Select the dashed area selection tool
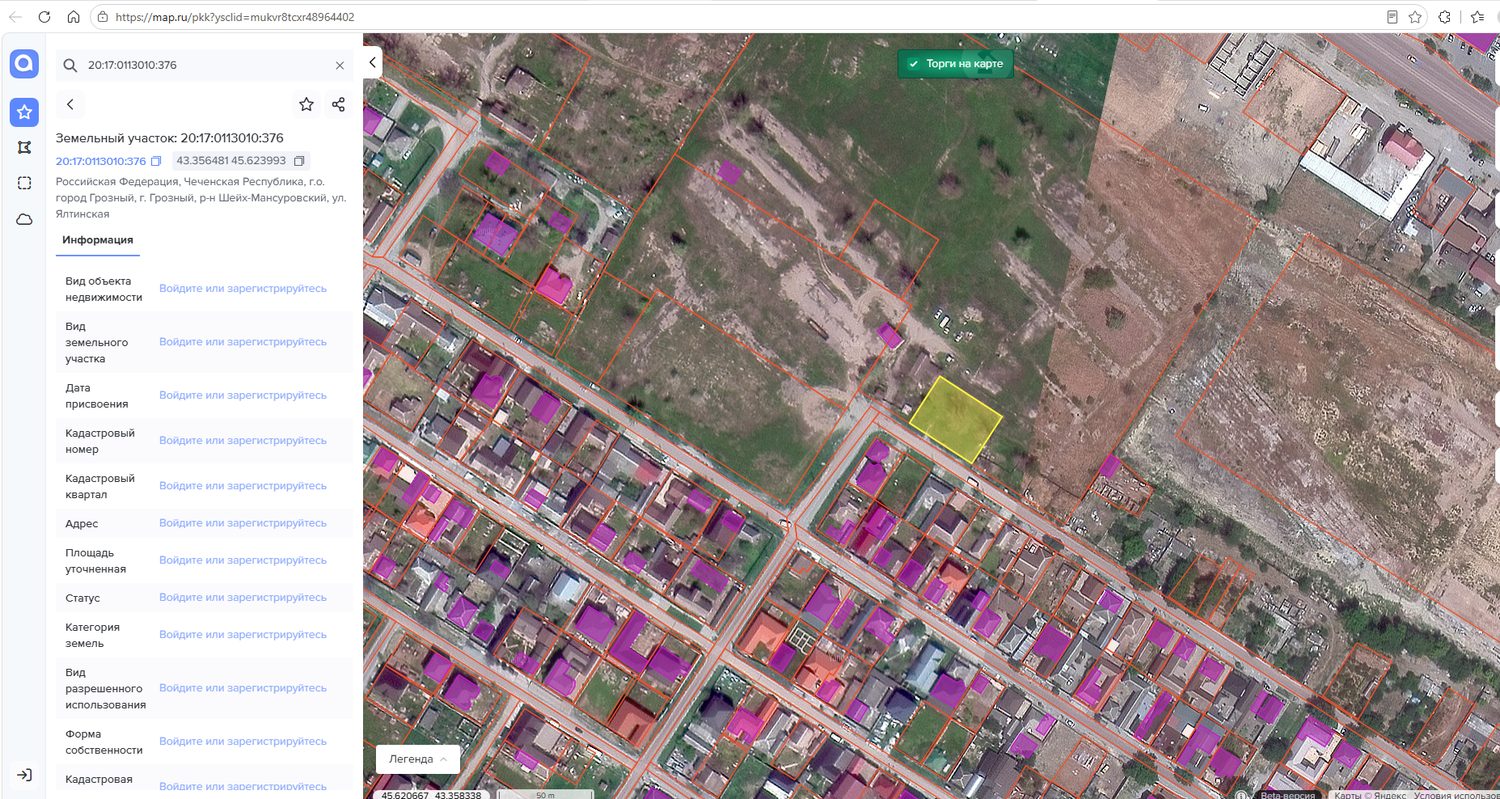 tap(24, 183)
